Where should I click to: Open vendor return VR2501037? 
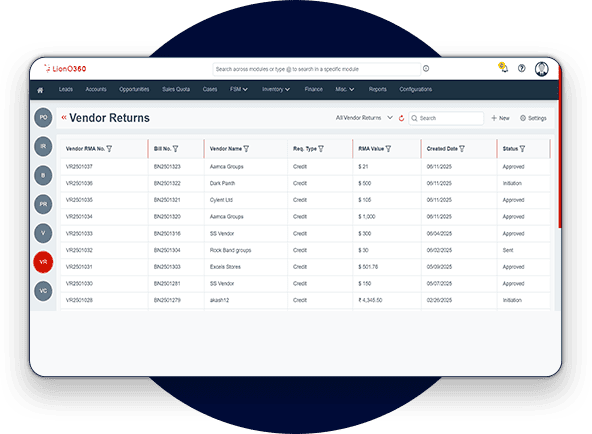[x=79, y=166]
